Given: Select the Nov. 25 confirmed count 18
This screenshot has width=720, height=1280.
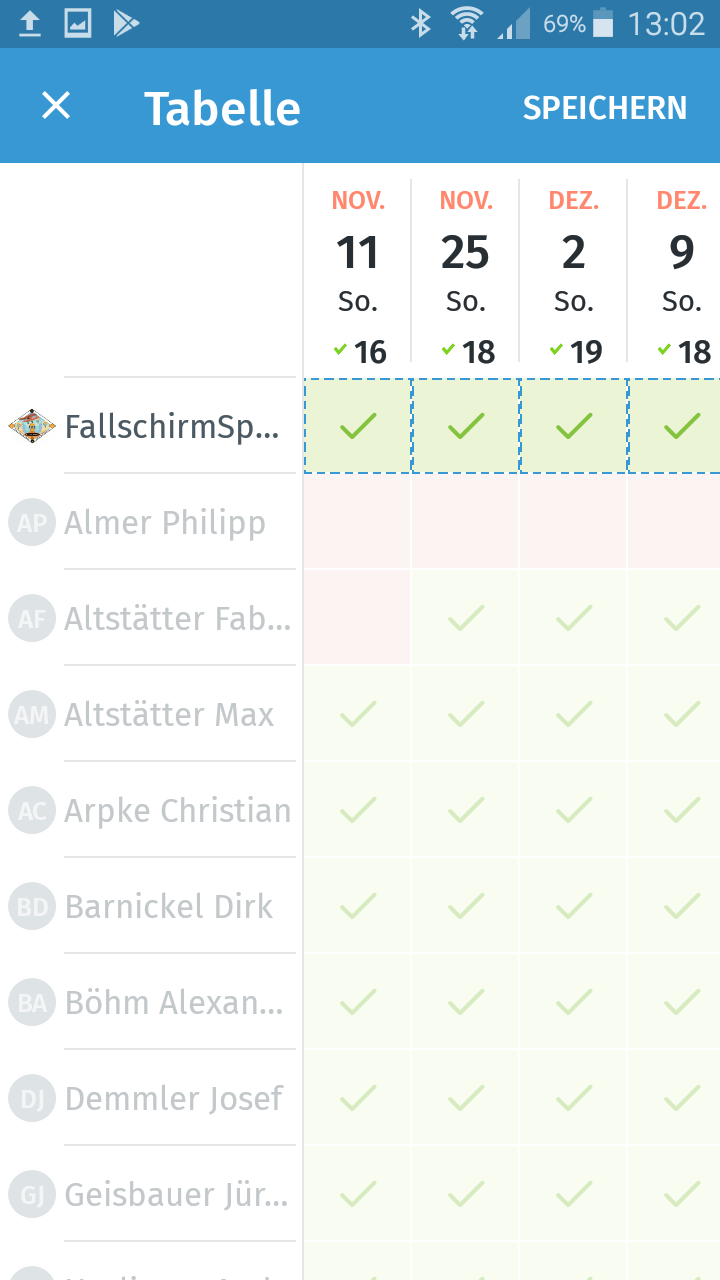Looking at the screenshot, I should pos(468,351).
